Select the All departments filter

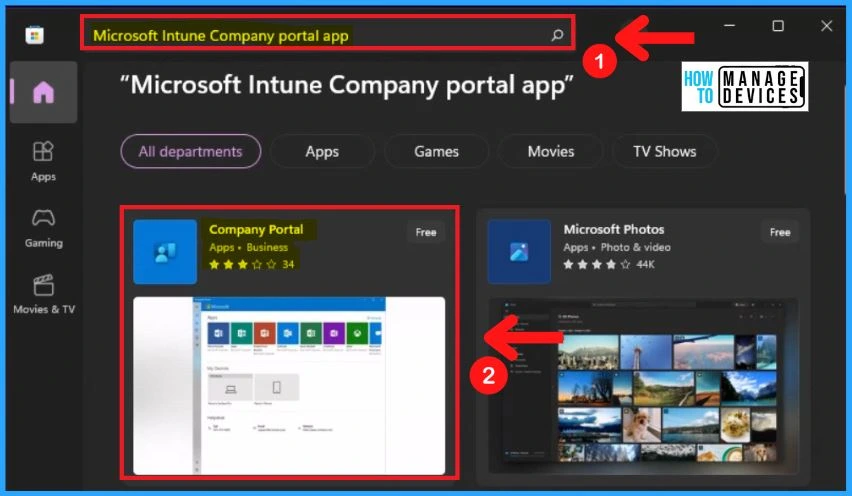(191, 152)
